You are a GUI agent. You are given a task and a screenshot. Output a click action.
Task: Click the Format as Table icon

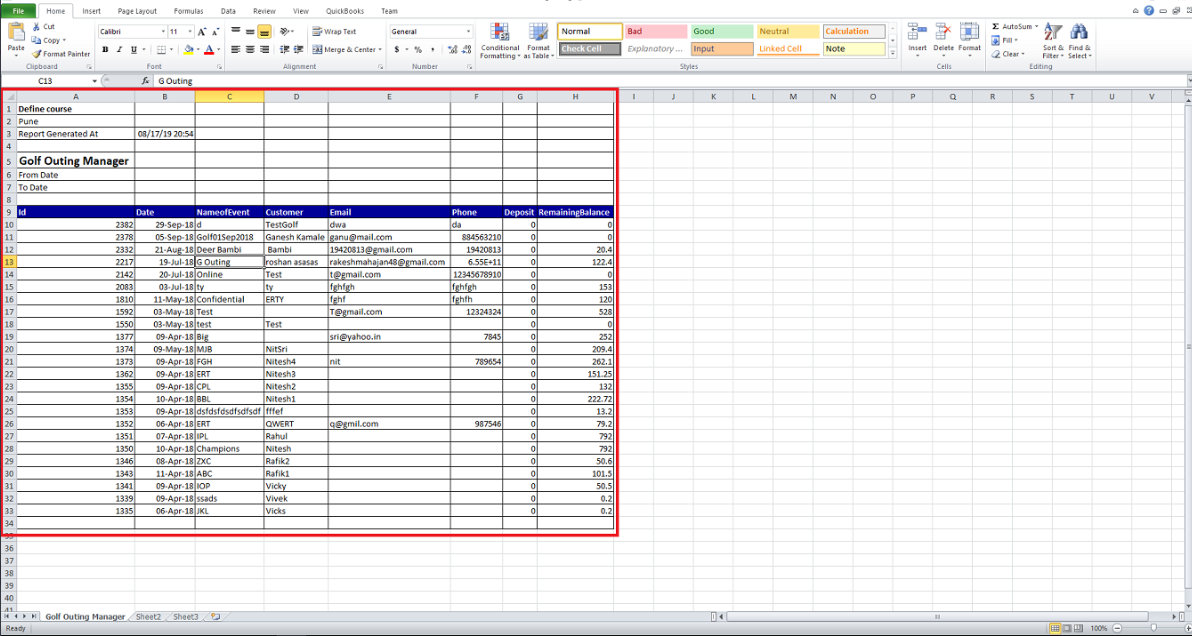[539, 40]
